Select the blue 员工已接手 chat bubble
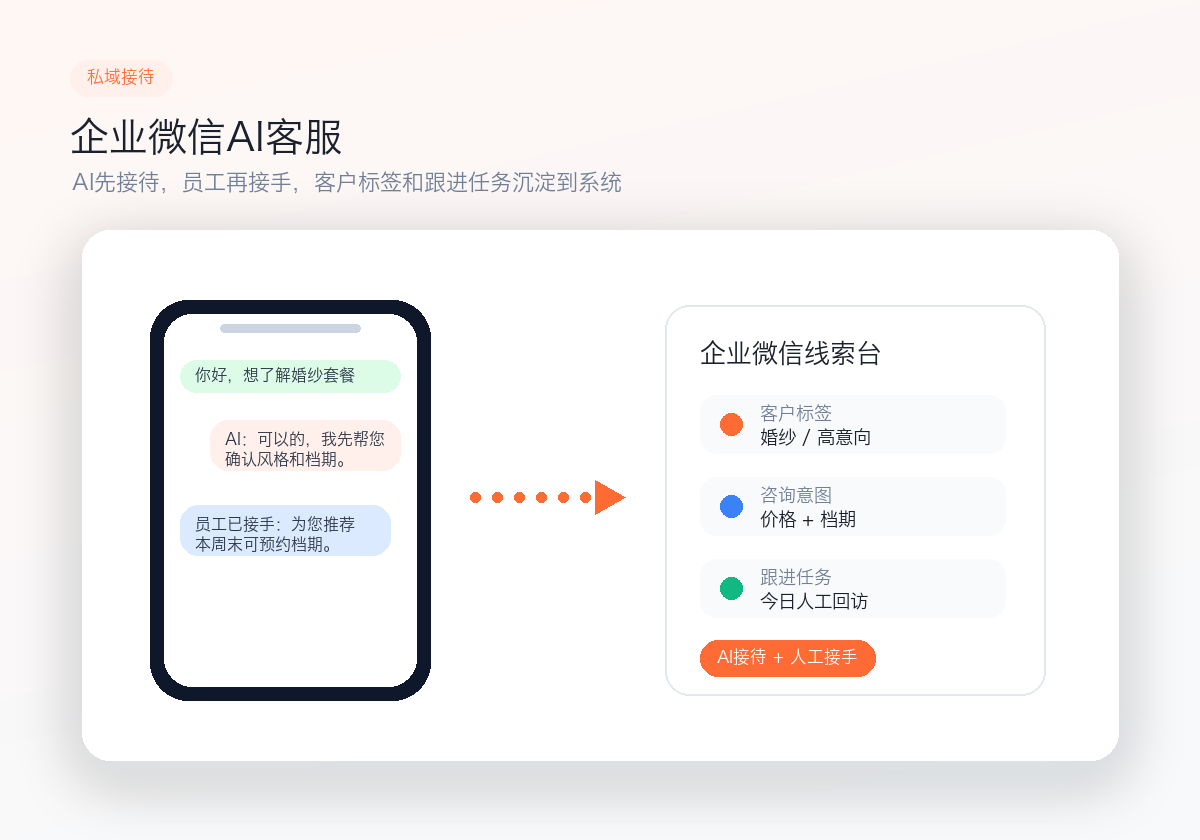The width and height of the screenshot is (1200, 840). pos(285,531)
